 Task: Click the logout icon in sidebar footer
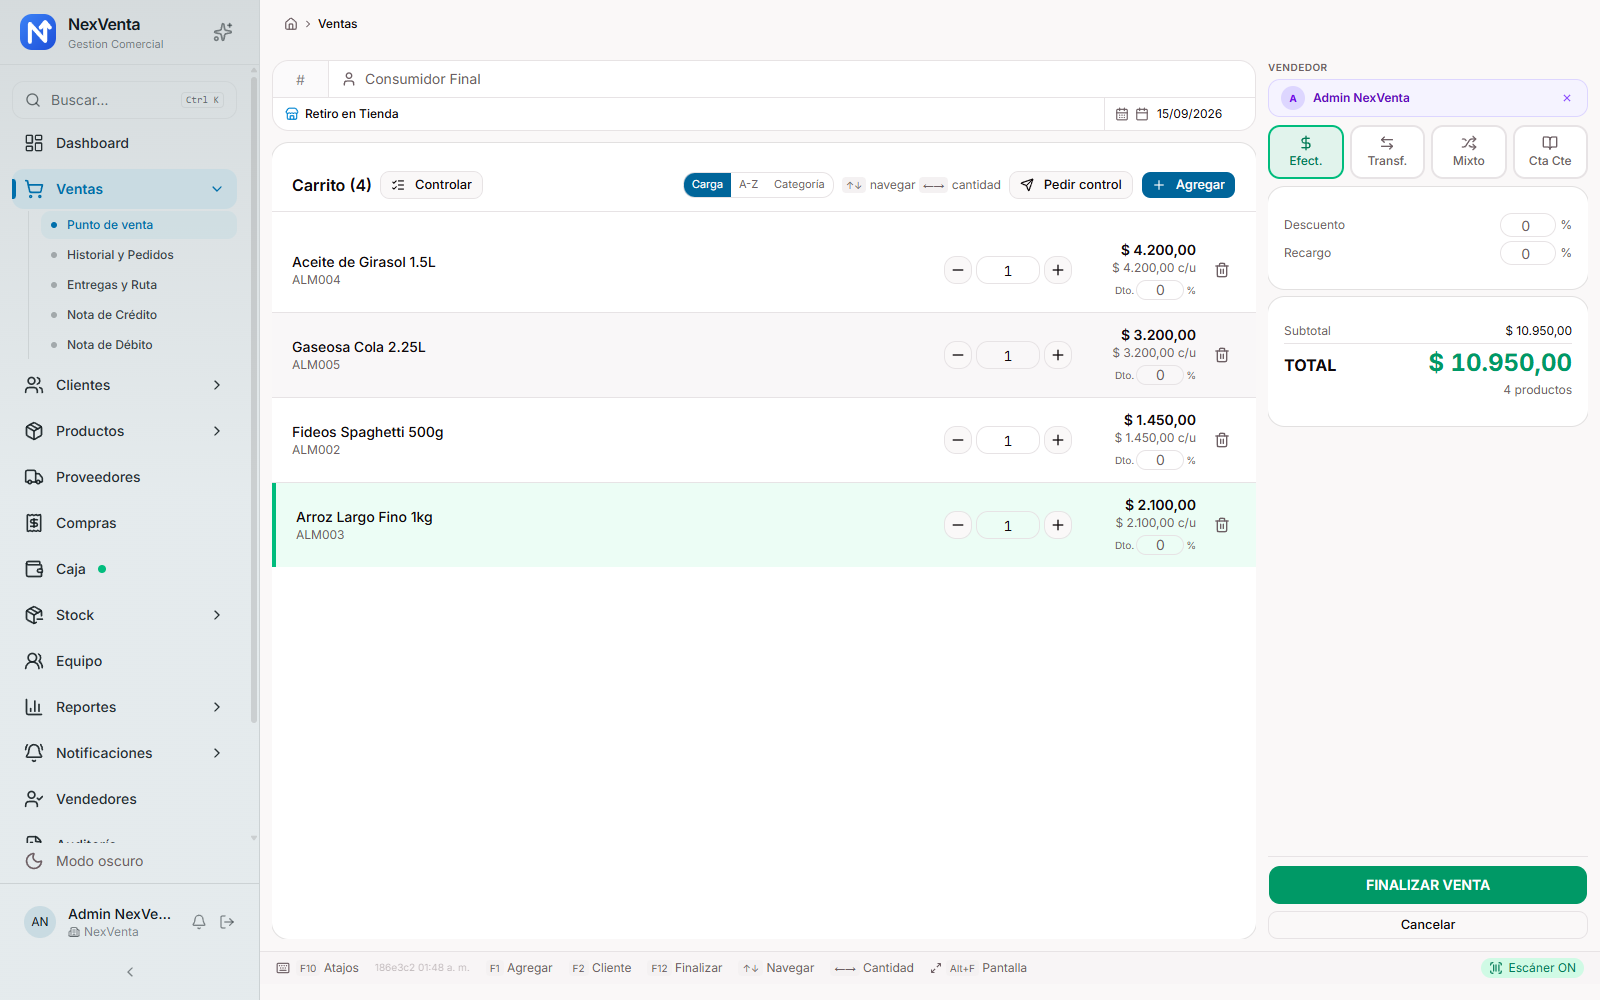[227, 922]
